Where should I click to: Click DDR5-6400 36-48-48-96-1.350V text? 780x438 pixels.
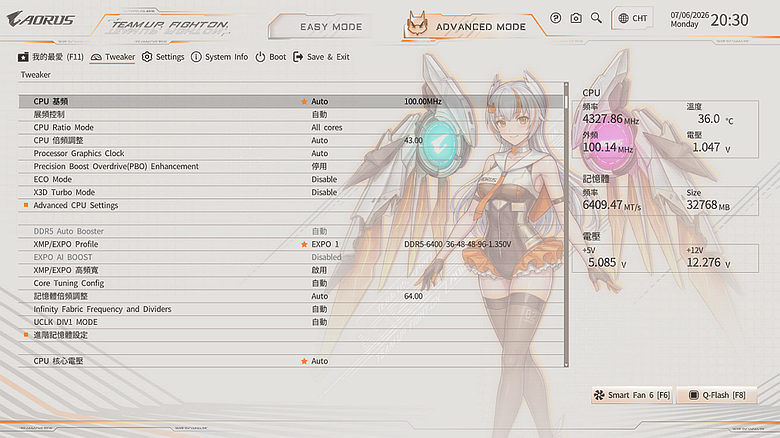457,244
